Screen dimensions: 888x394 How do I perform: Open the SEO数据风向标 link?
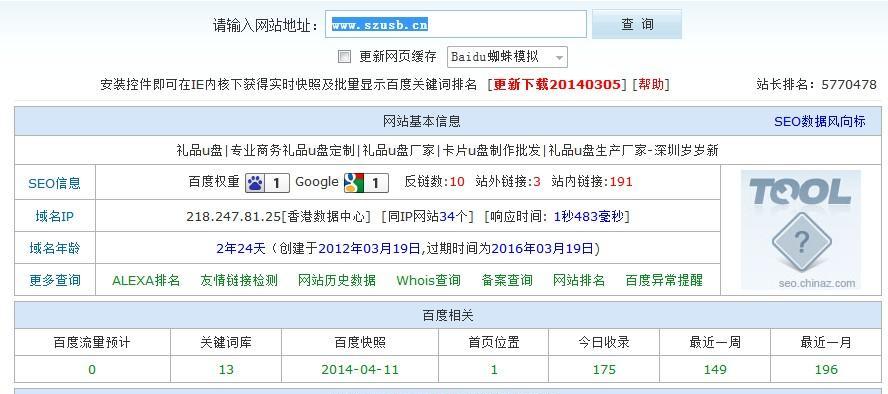[819, 121]
